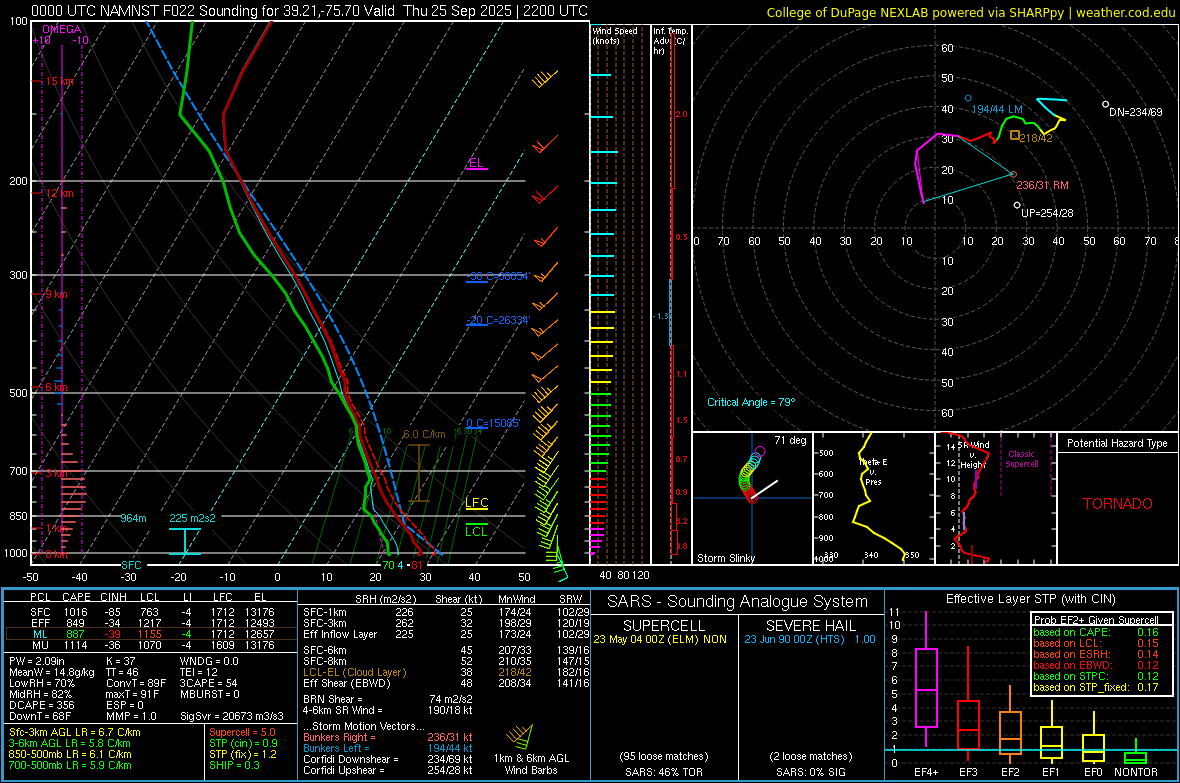The image size is (1180, 783).
Task: Click the orange 'LCL-EL (Cloud Layer)' row
Action: (x=446, y=672)
